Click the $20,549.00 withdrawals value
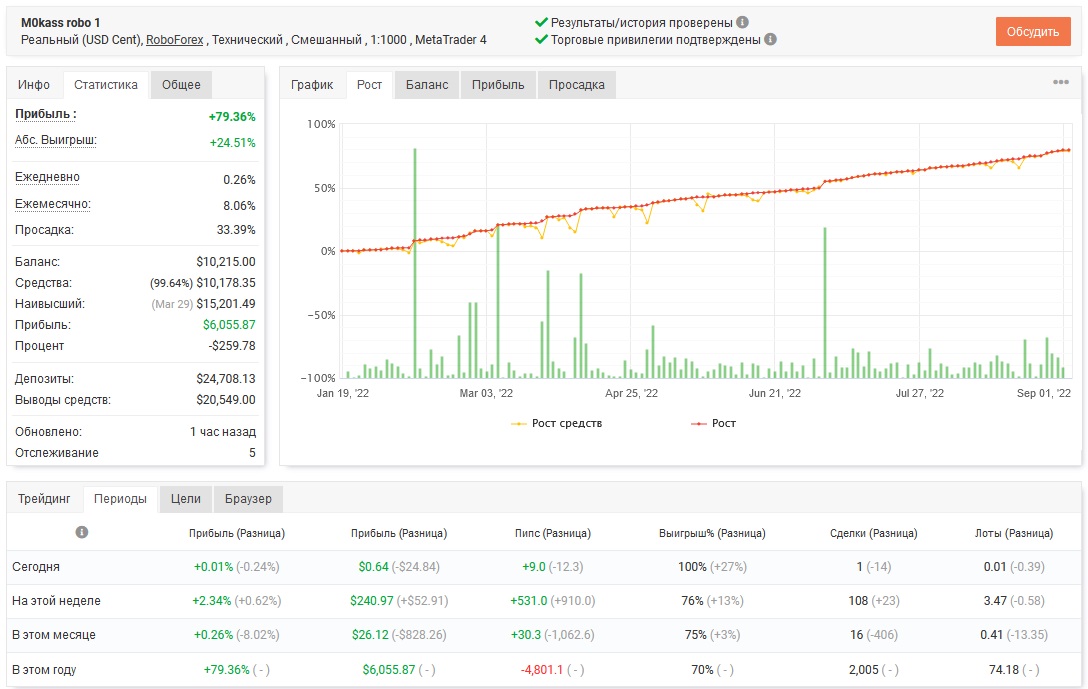 coord(226,400)
